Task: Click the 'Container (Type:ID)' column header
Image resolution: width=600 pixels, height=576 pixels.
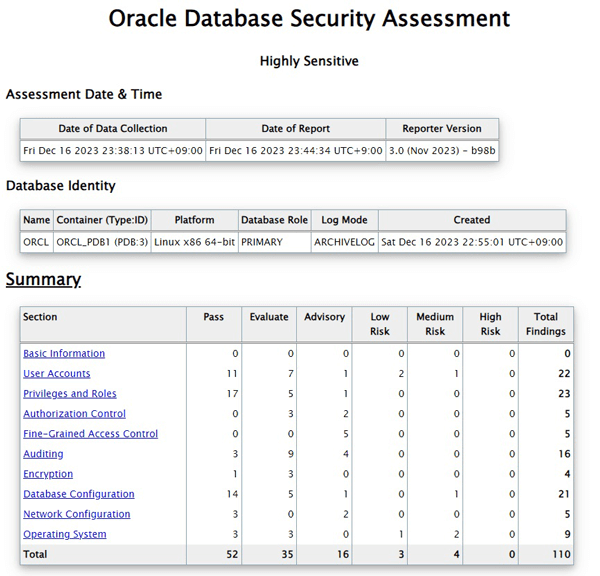Action: [x=102, y=220]
